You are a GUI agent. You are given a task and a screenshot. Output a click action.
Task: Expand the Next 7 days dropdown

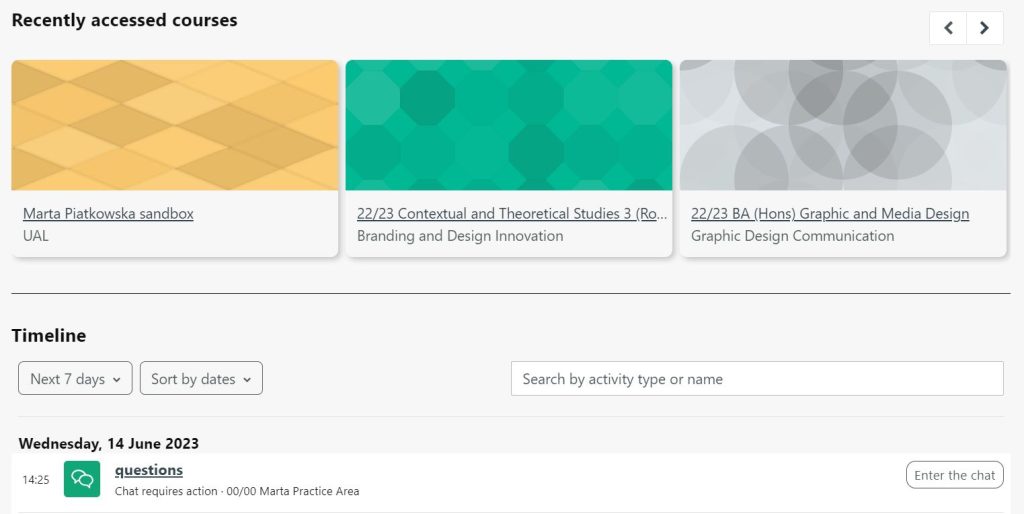(x=75, y=378)
